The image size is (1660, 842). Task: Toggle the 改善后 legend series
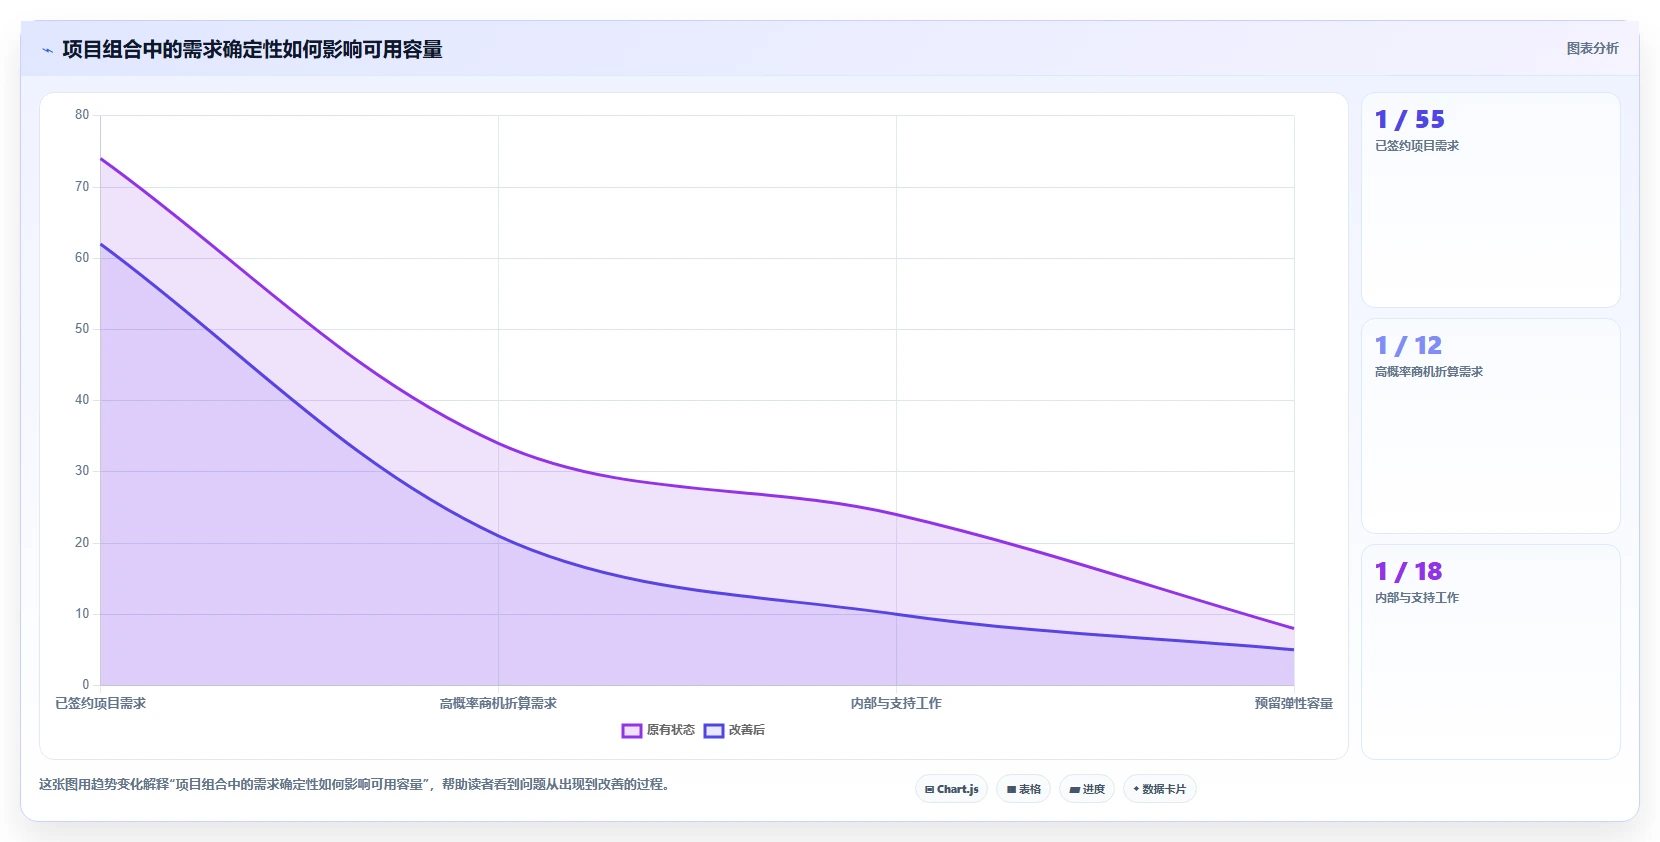[734, 730]
